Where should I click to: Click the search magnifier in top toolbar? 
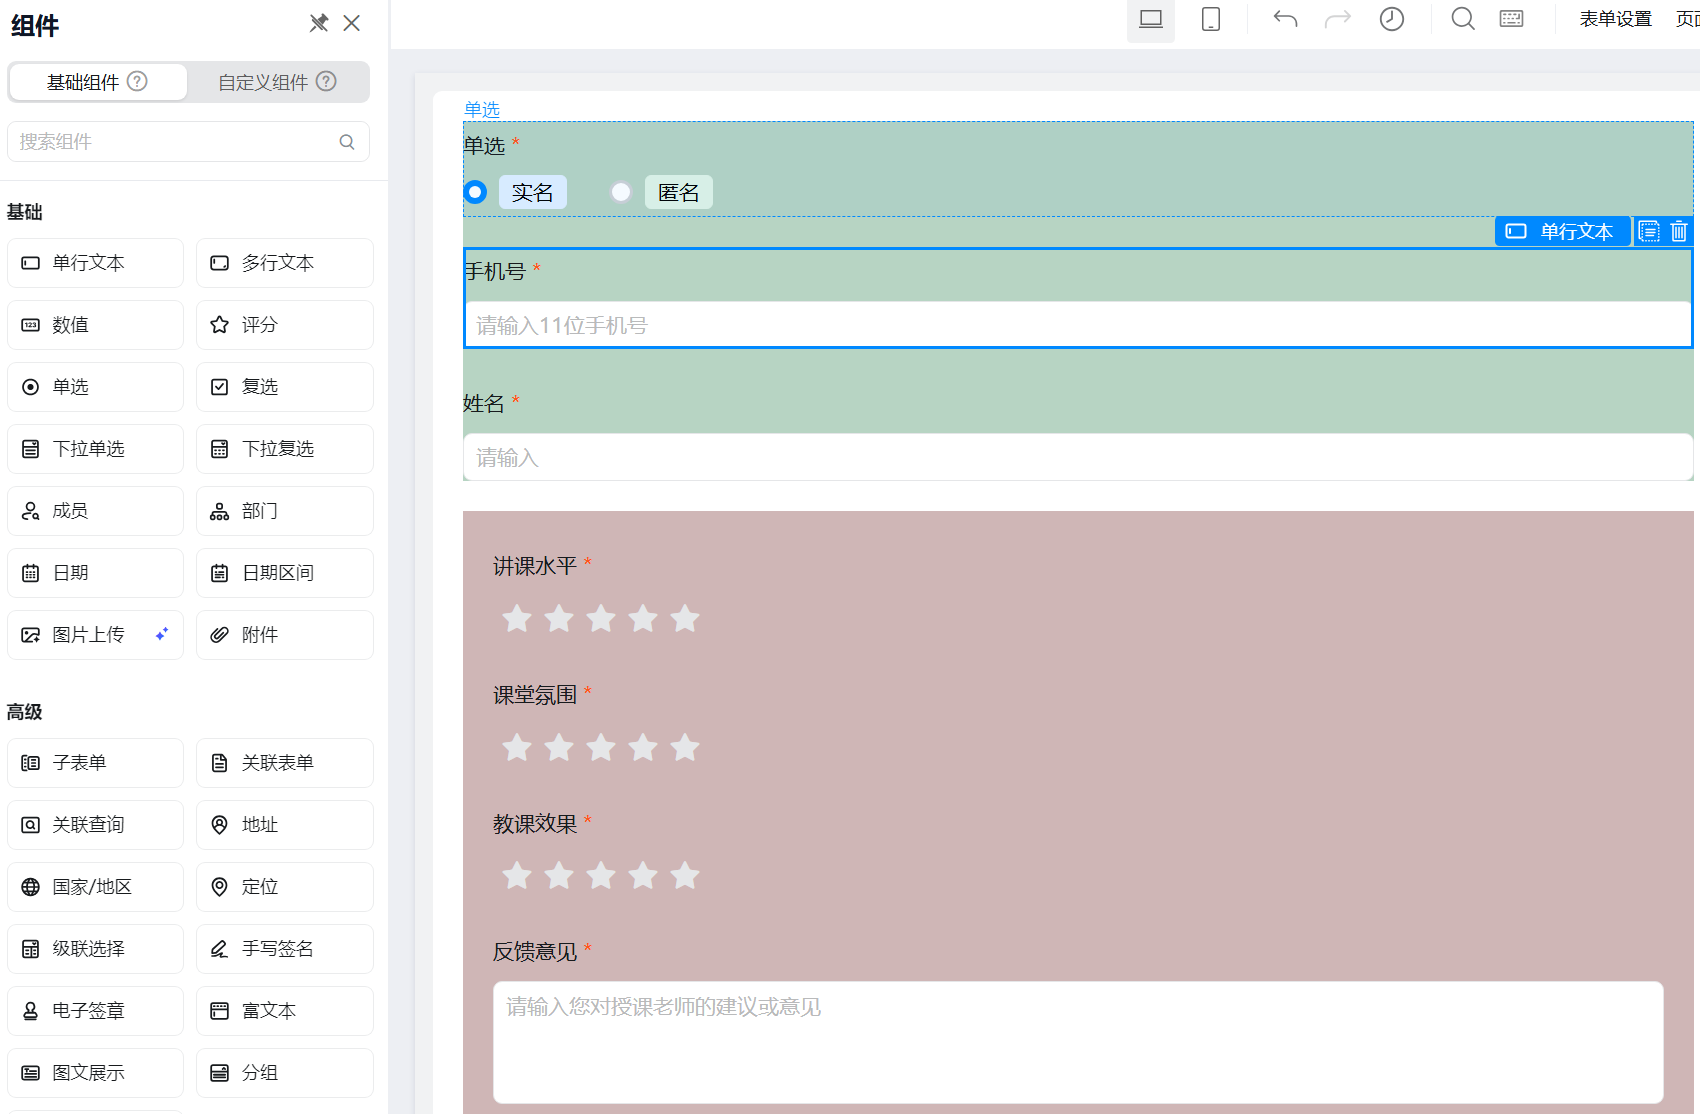pyautogui.click(x=1462, y=19)
